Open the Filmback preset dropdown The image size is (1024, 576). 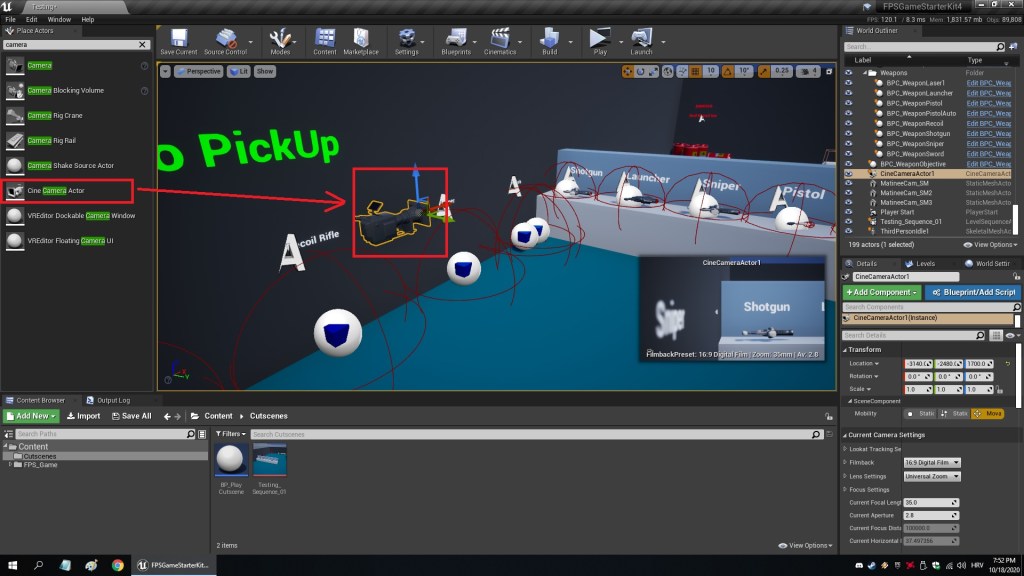[x=932, y=462]
